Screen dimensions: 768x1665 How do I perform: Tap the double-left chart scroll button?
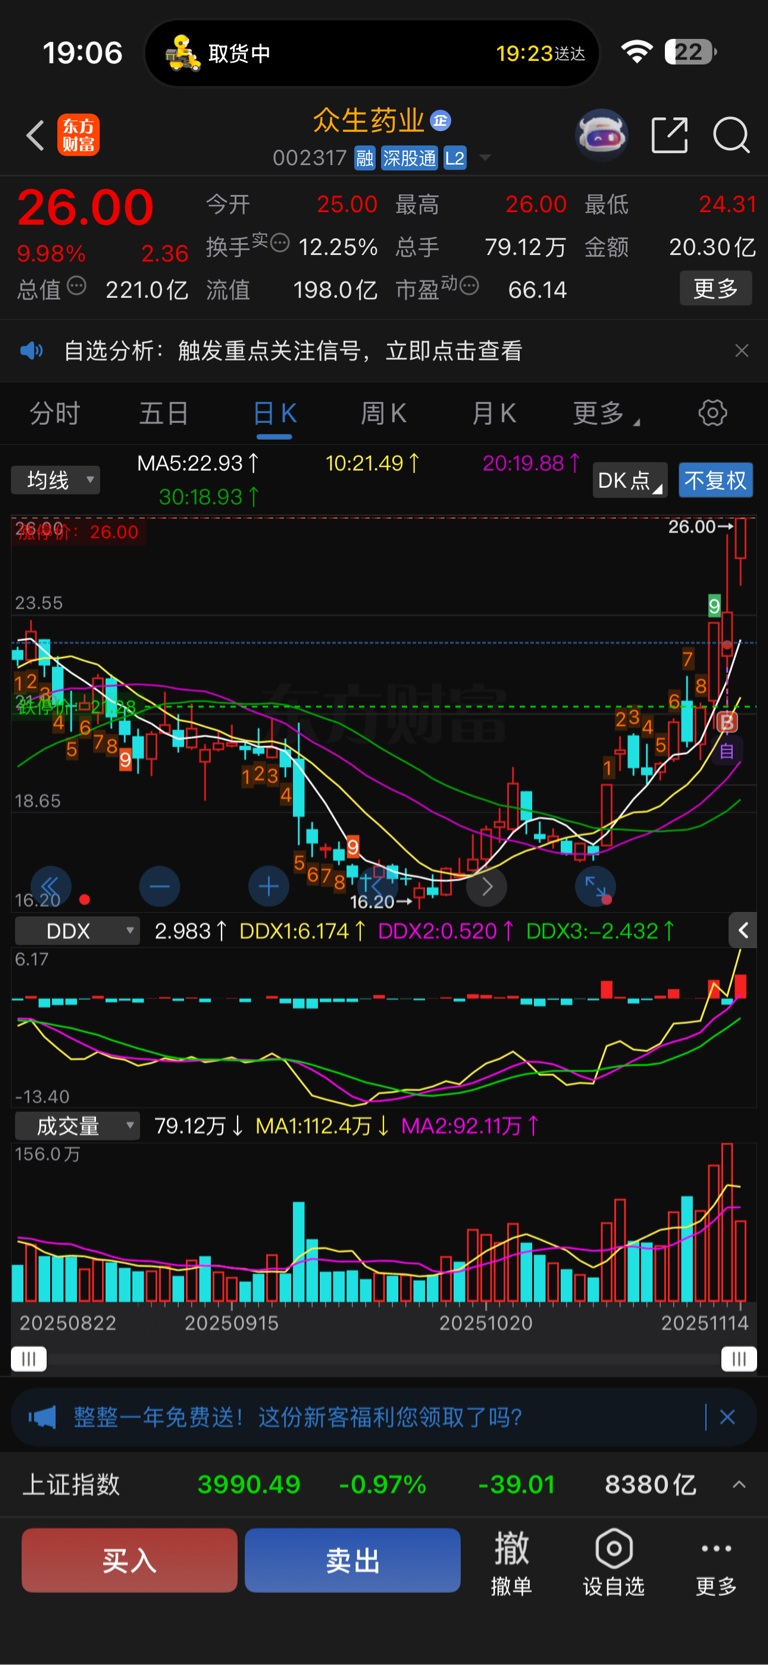point(50,886)
